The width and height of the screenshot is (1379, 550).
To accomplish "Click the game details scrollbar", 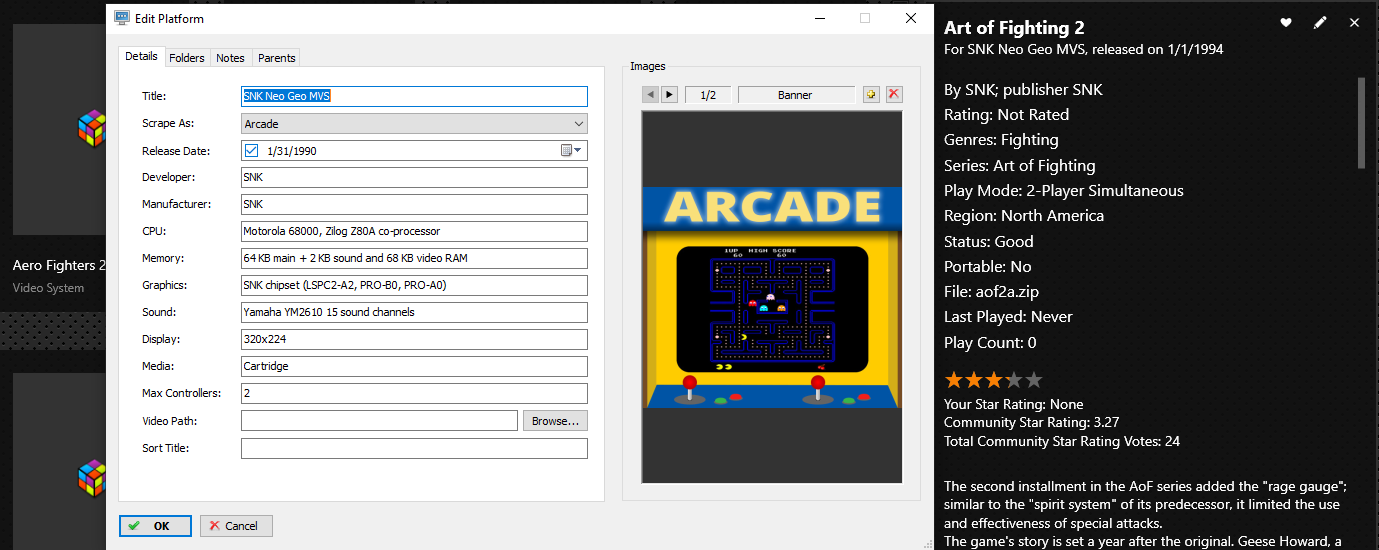I will pos(1361,123).
